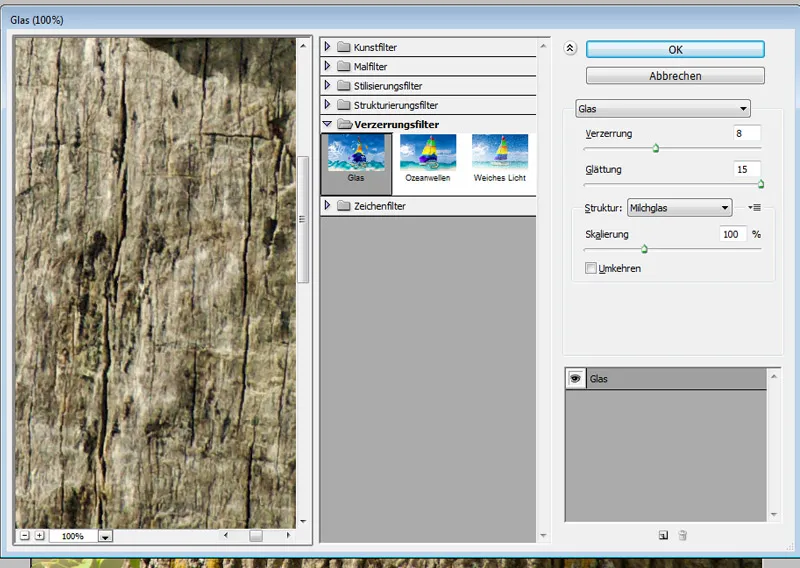
Task: Select the Weiches Licht filter thumbnail
Action: pos(500,159)
